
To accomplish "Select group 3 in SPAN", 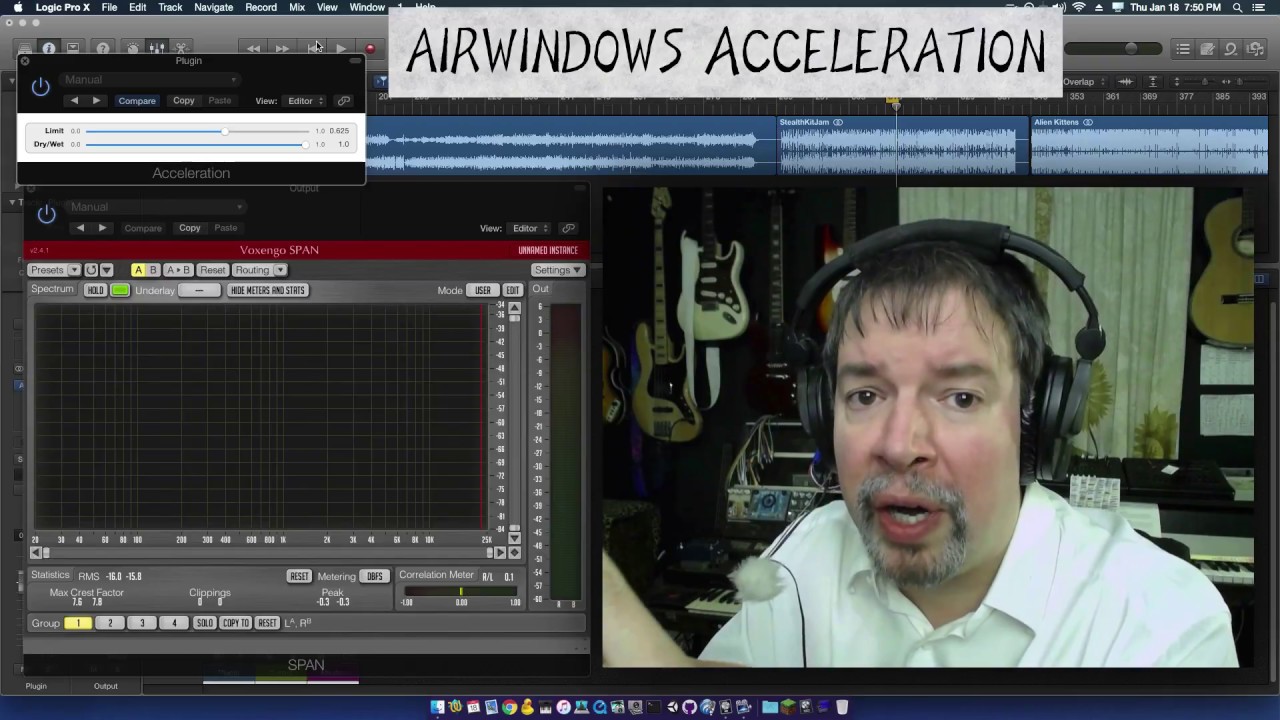I will pos(142,623).
